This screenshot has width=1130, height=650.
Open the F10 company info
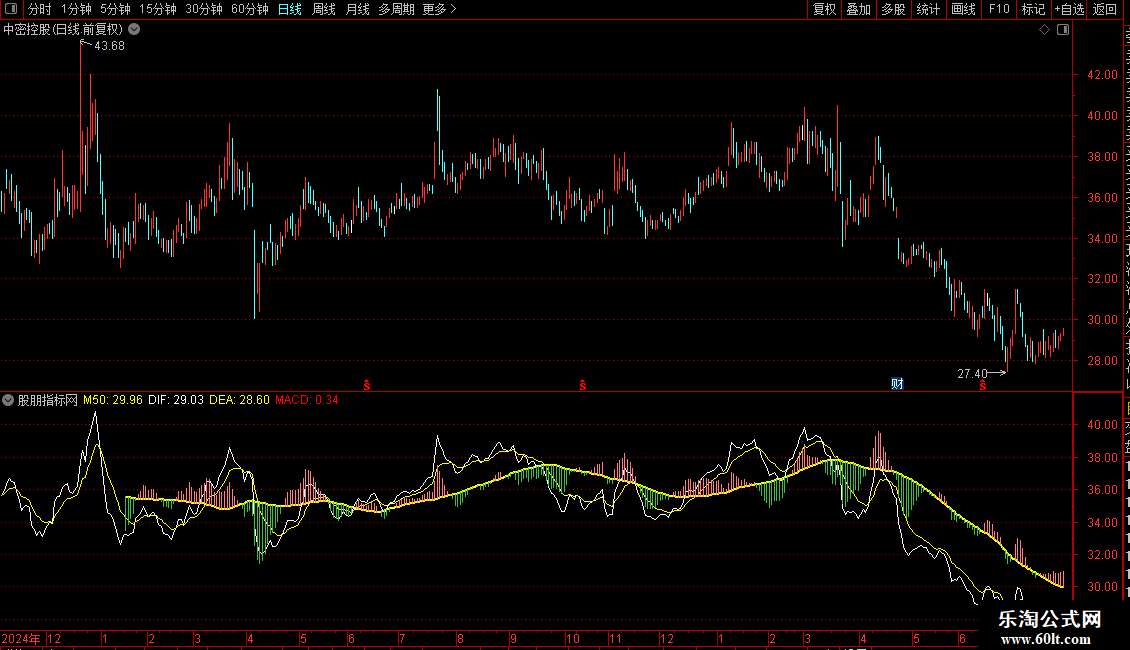999,9
